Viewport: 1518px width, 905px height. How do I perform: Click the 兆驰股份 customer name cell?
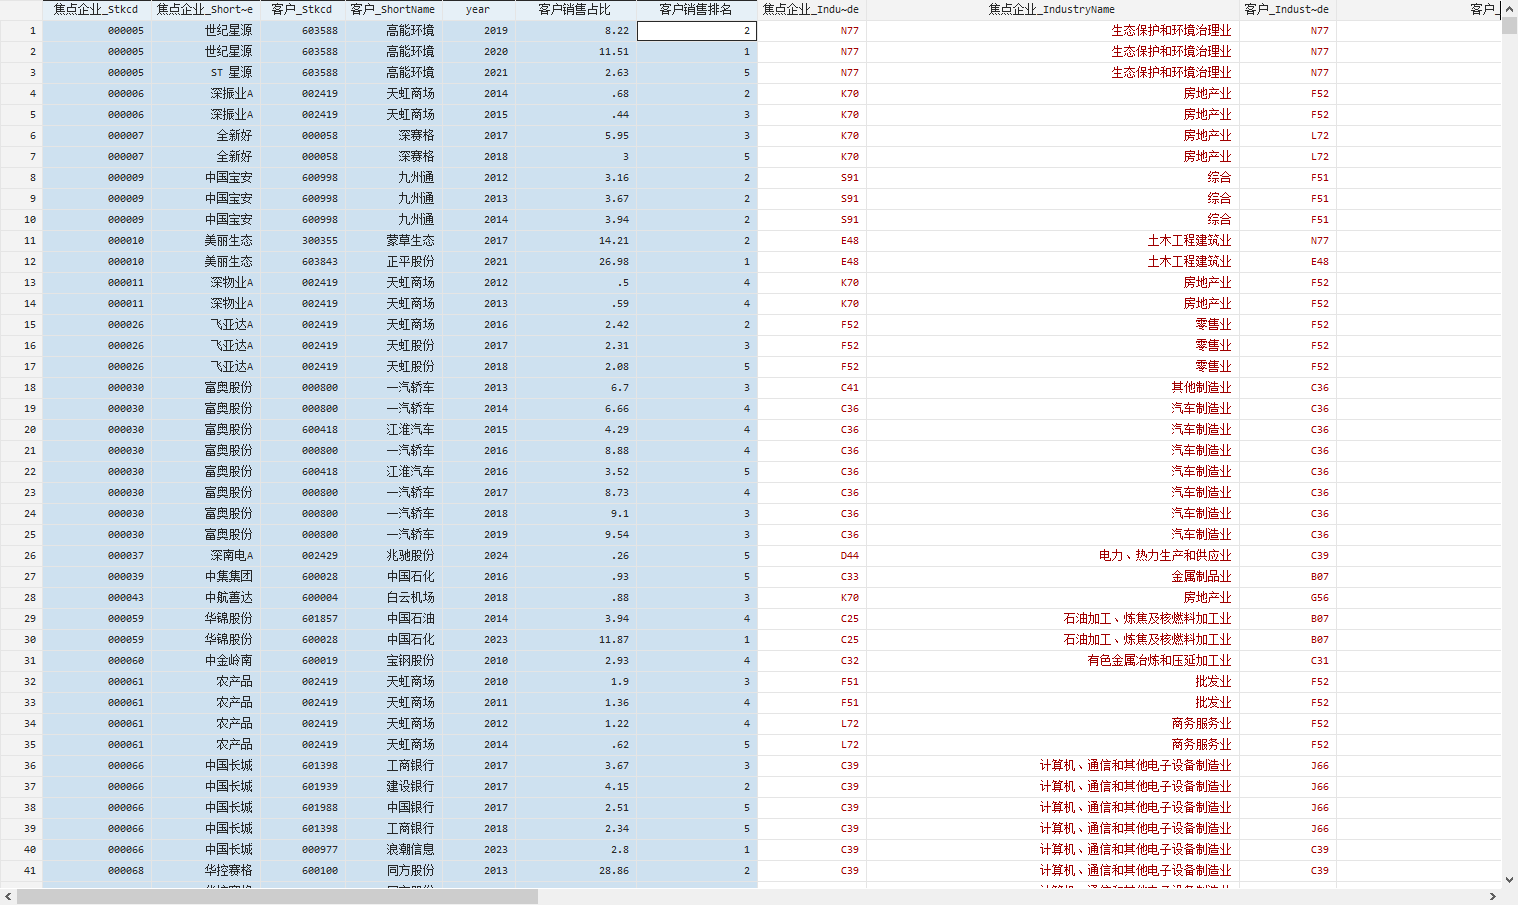click(x=410, y=556)
